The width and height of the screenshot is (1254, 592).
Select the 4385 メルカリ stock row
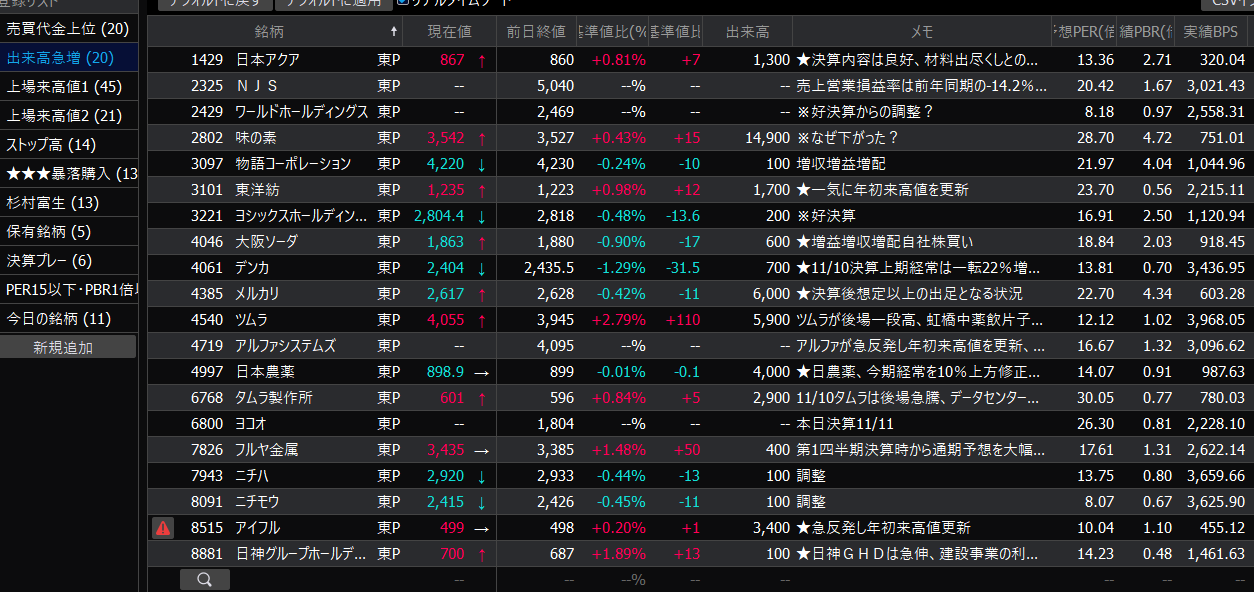[x=258, y=294]
